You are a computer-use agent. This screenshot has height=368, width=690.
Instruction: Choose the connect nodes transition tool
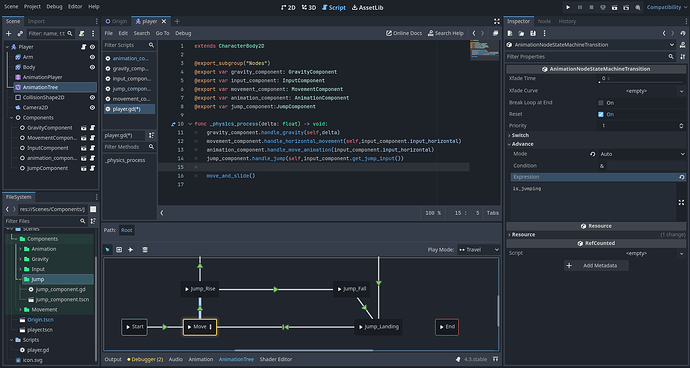131,250
